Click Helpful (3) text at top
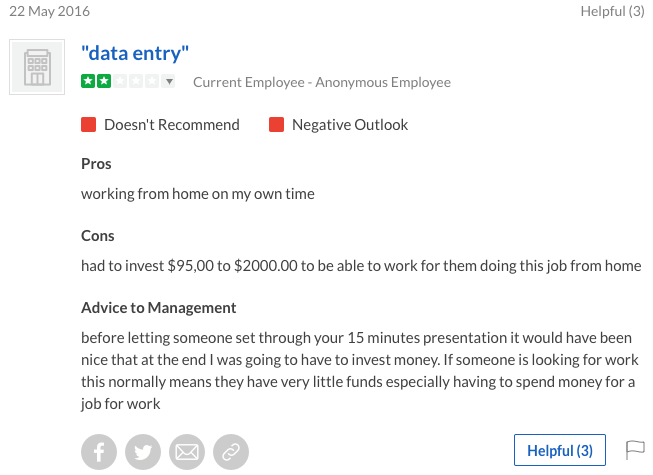 (612, 11)
